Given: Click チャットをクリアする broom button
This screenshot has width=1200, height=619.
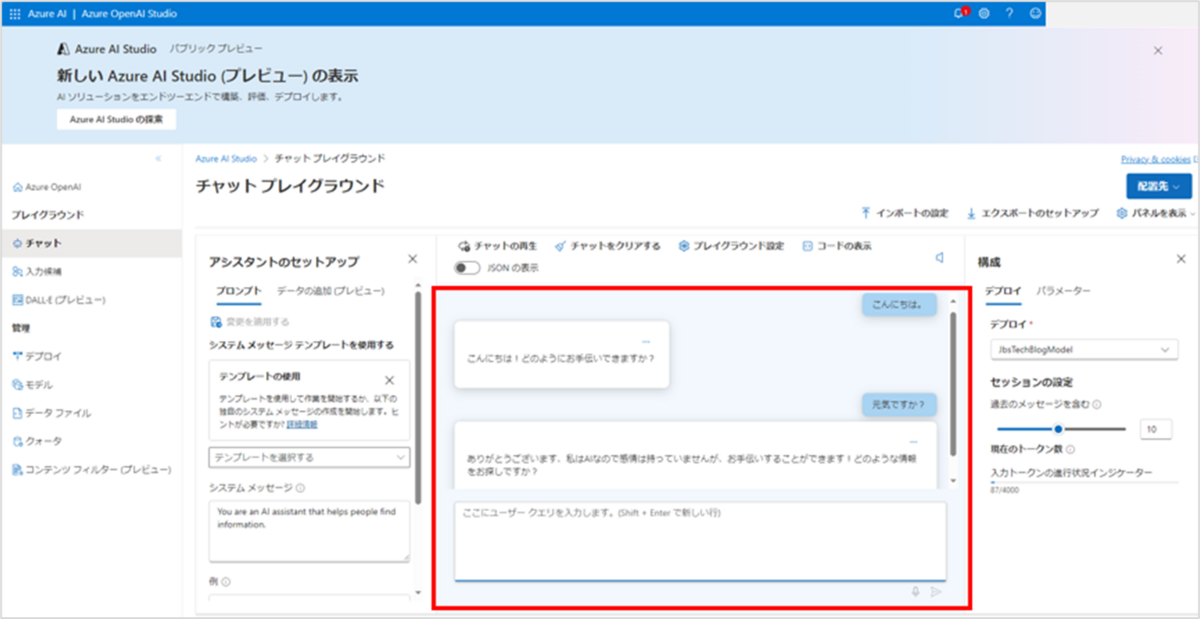Looking at the screenshot, I should (x=608, y=245).
